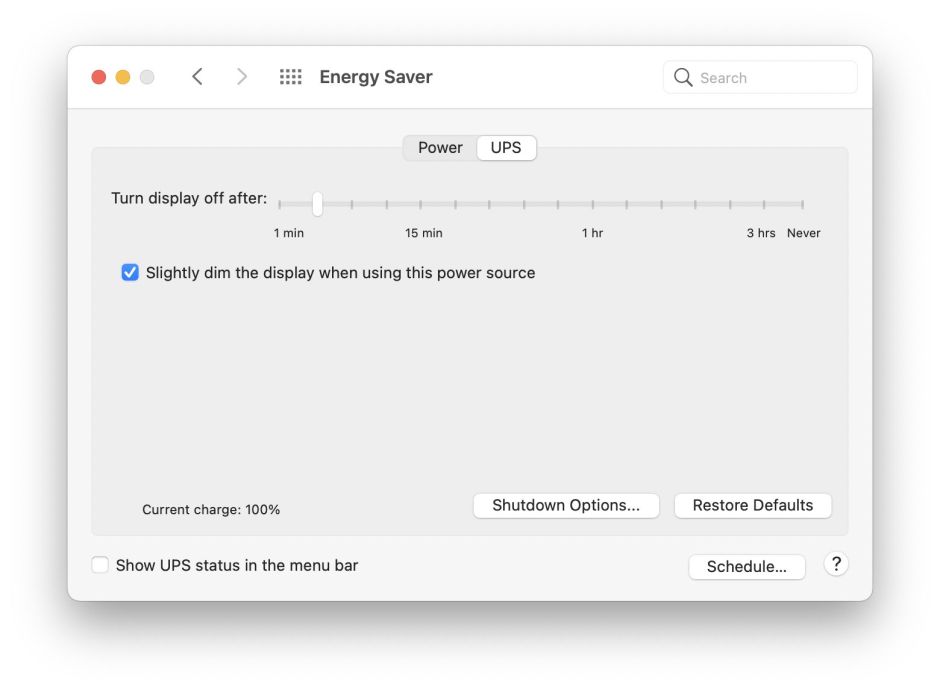Viewport: 940px width, 690px height.
Task: Click the forward navigation arrow
Action: click(x=241, y=77)
